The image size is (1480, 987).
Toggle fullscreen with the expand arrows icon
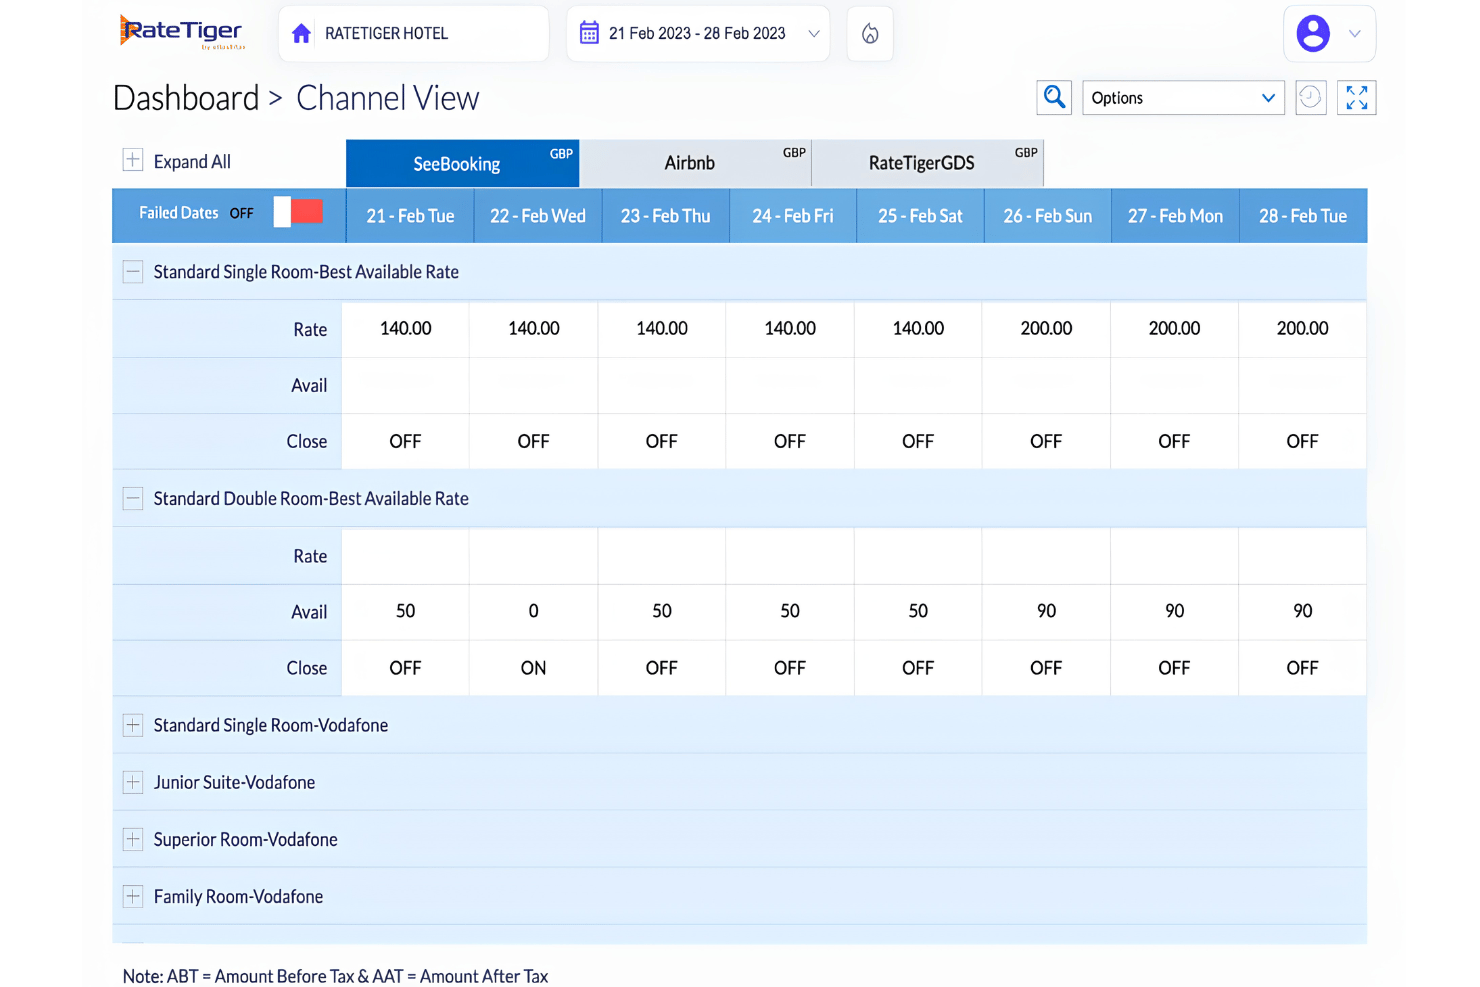pyautogui.click(x=1356, y=97)
